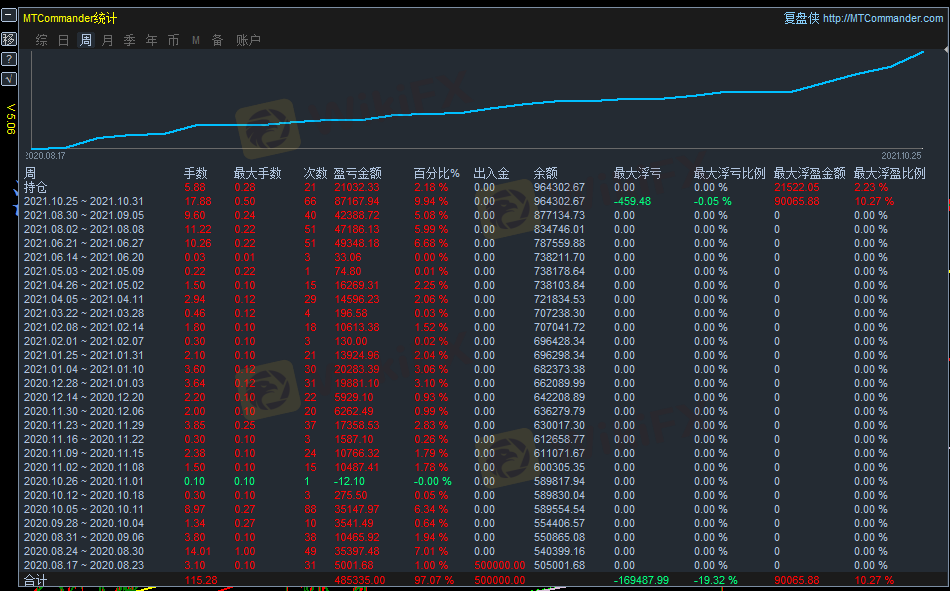The width and height of the screenshot is (950, 591).
Task: Select the 周 weekly statistics tab
Action: pyautogui.click(x=86, y=40)
